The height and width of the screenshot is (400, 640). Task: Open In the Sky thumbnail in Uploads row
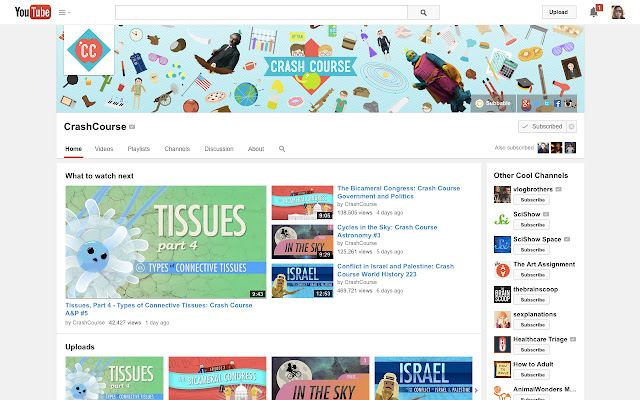click(320, 378)
